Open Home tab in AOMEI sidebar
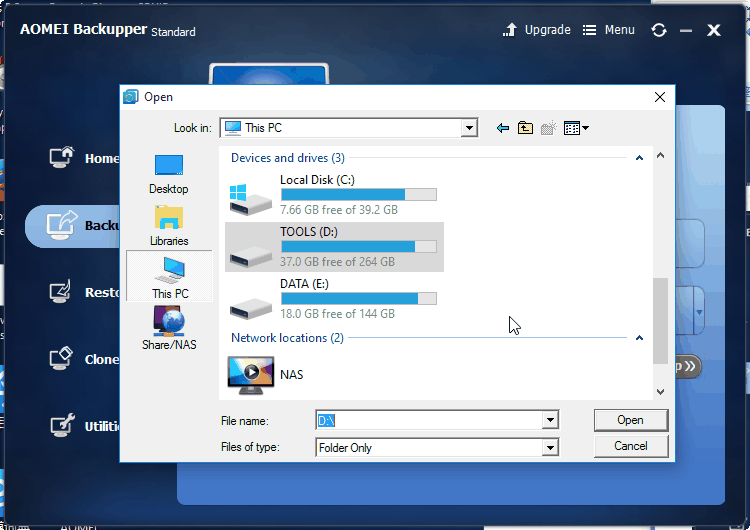This screenshot has width=750, height=530. 84,158
